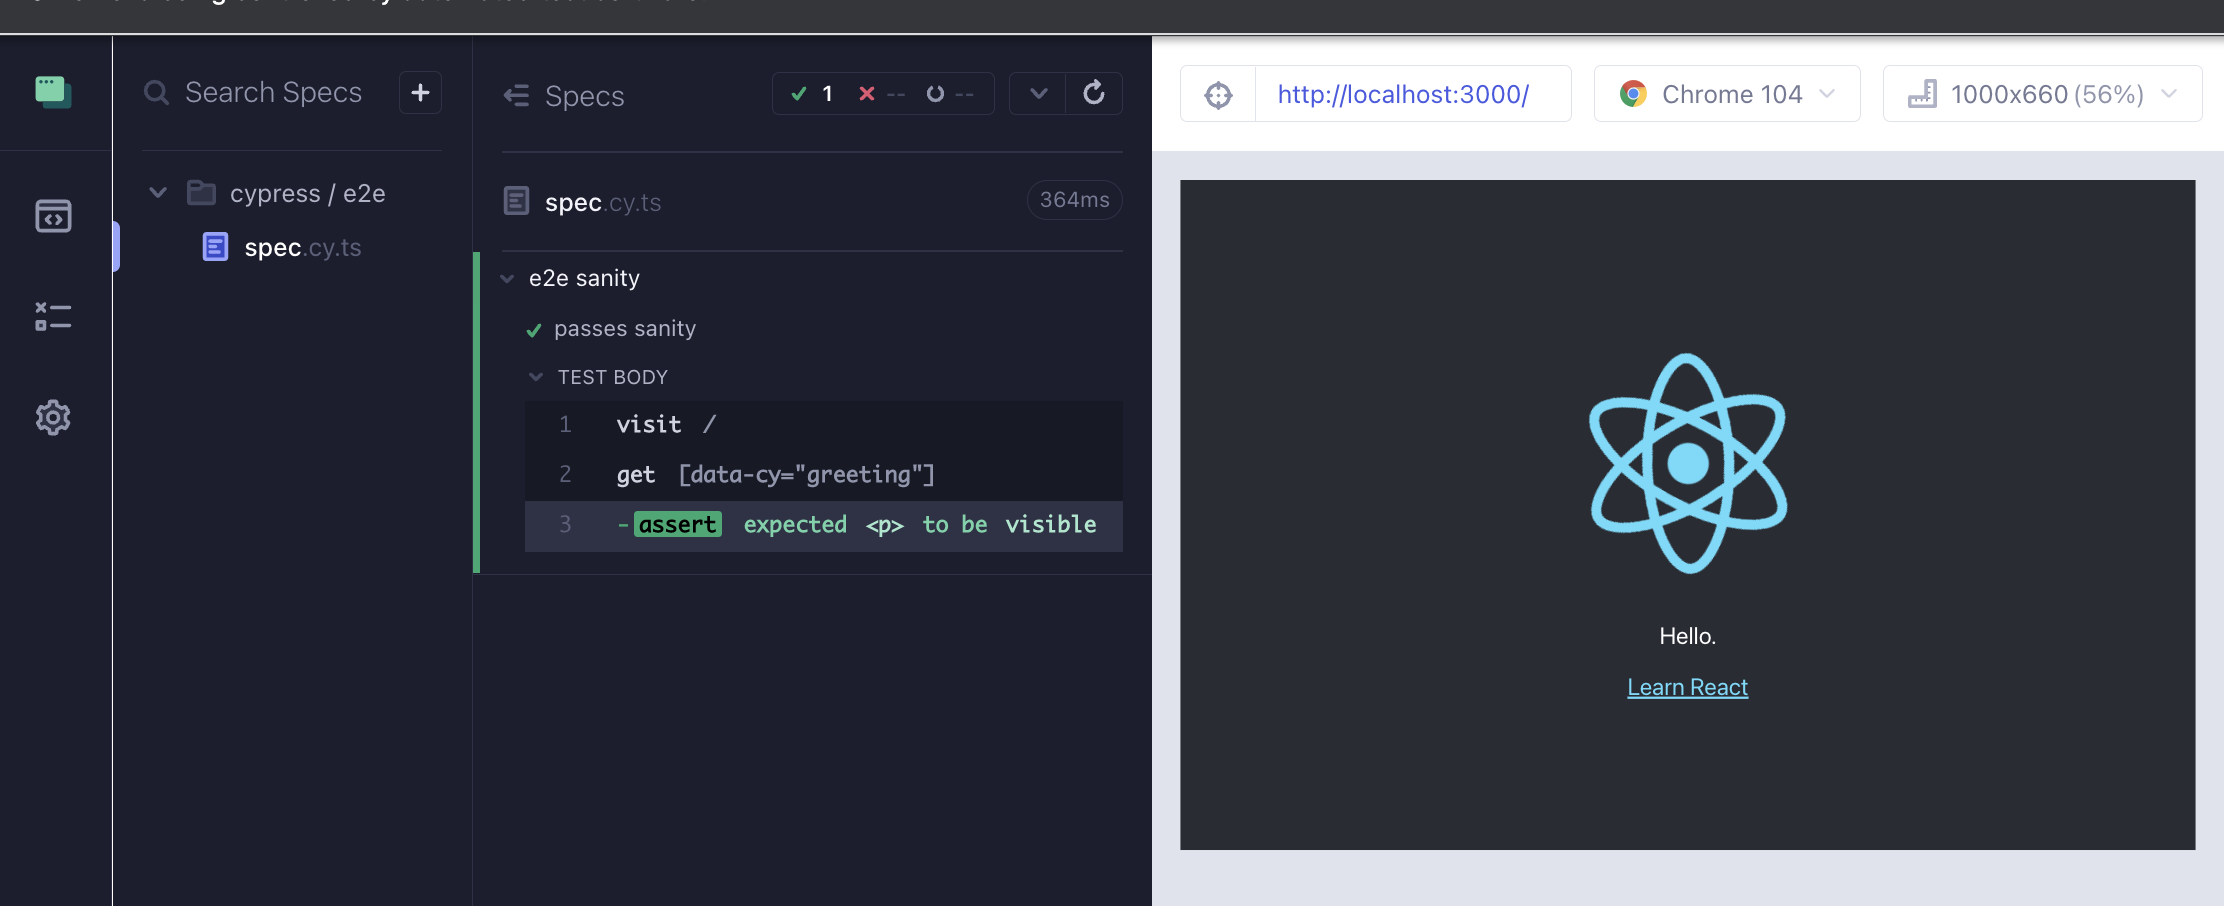
Task: Click pending tests spinner counter
Action: point(949,94)
